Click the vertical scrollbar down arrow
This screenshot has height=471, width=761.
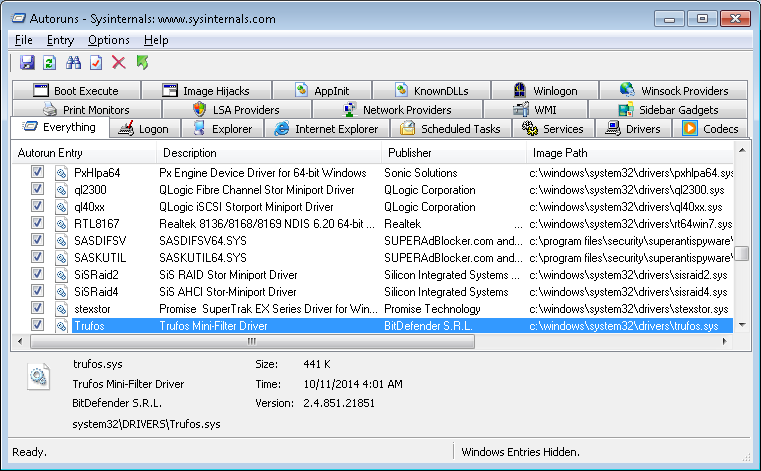(x=742, y=325)
